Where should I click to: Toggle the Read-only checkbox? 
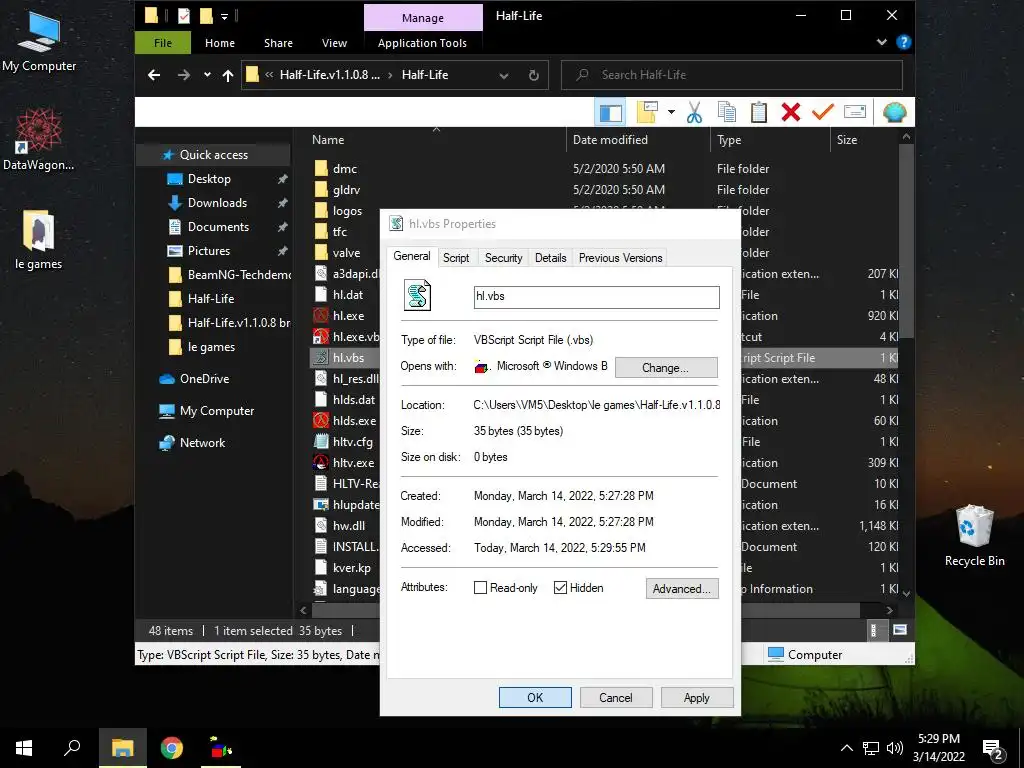(x=480, y=588)
